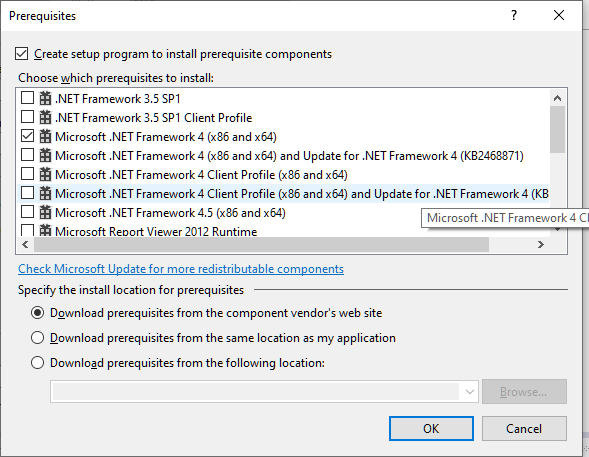This screenshot has height=457, width=589.
Task: Select Download prerequisites from the following location
Action: [x=37, y=363]
